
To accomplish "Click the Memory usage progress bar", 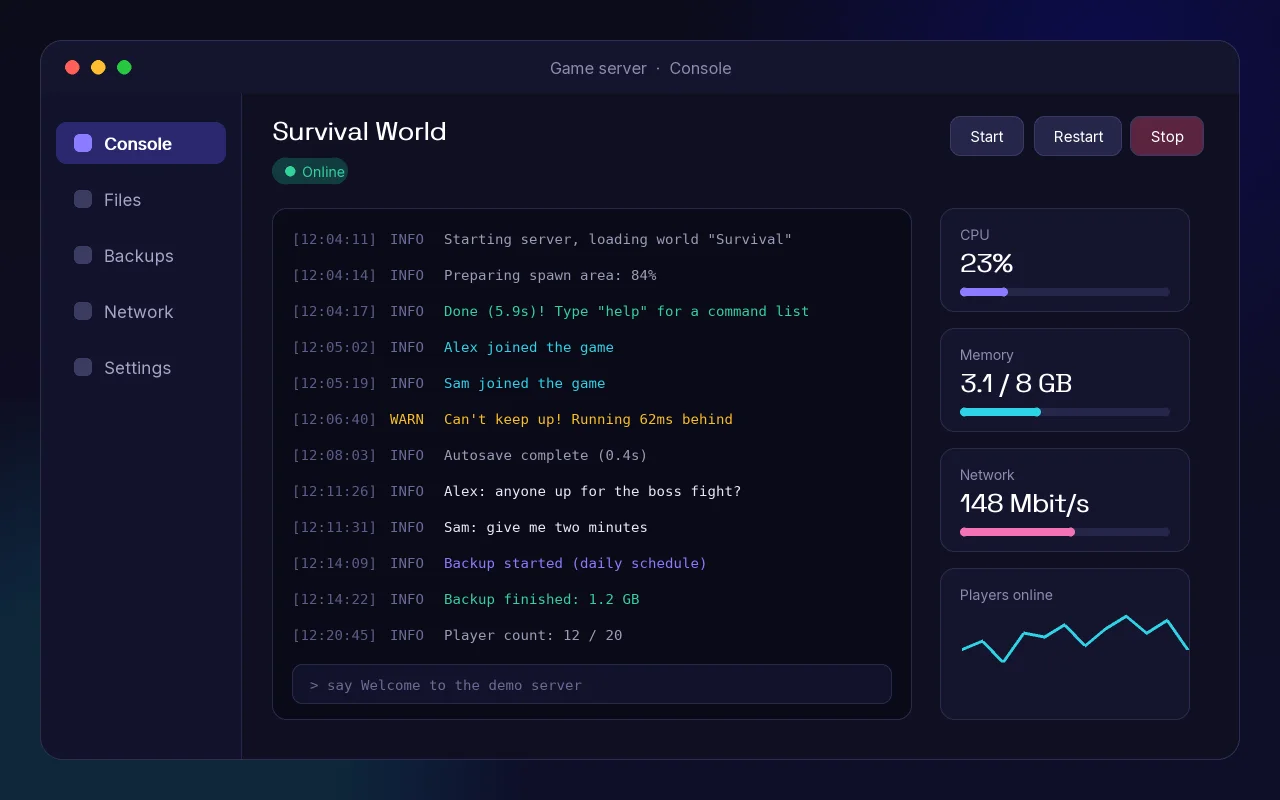I will click(x=1065, y=412).
